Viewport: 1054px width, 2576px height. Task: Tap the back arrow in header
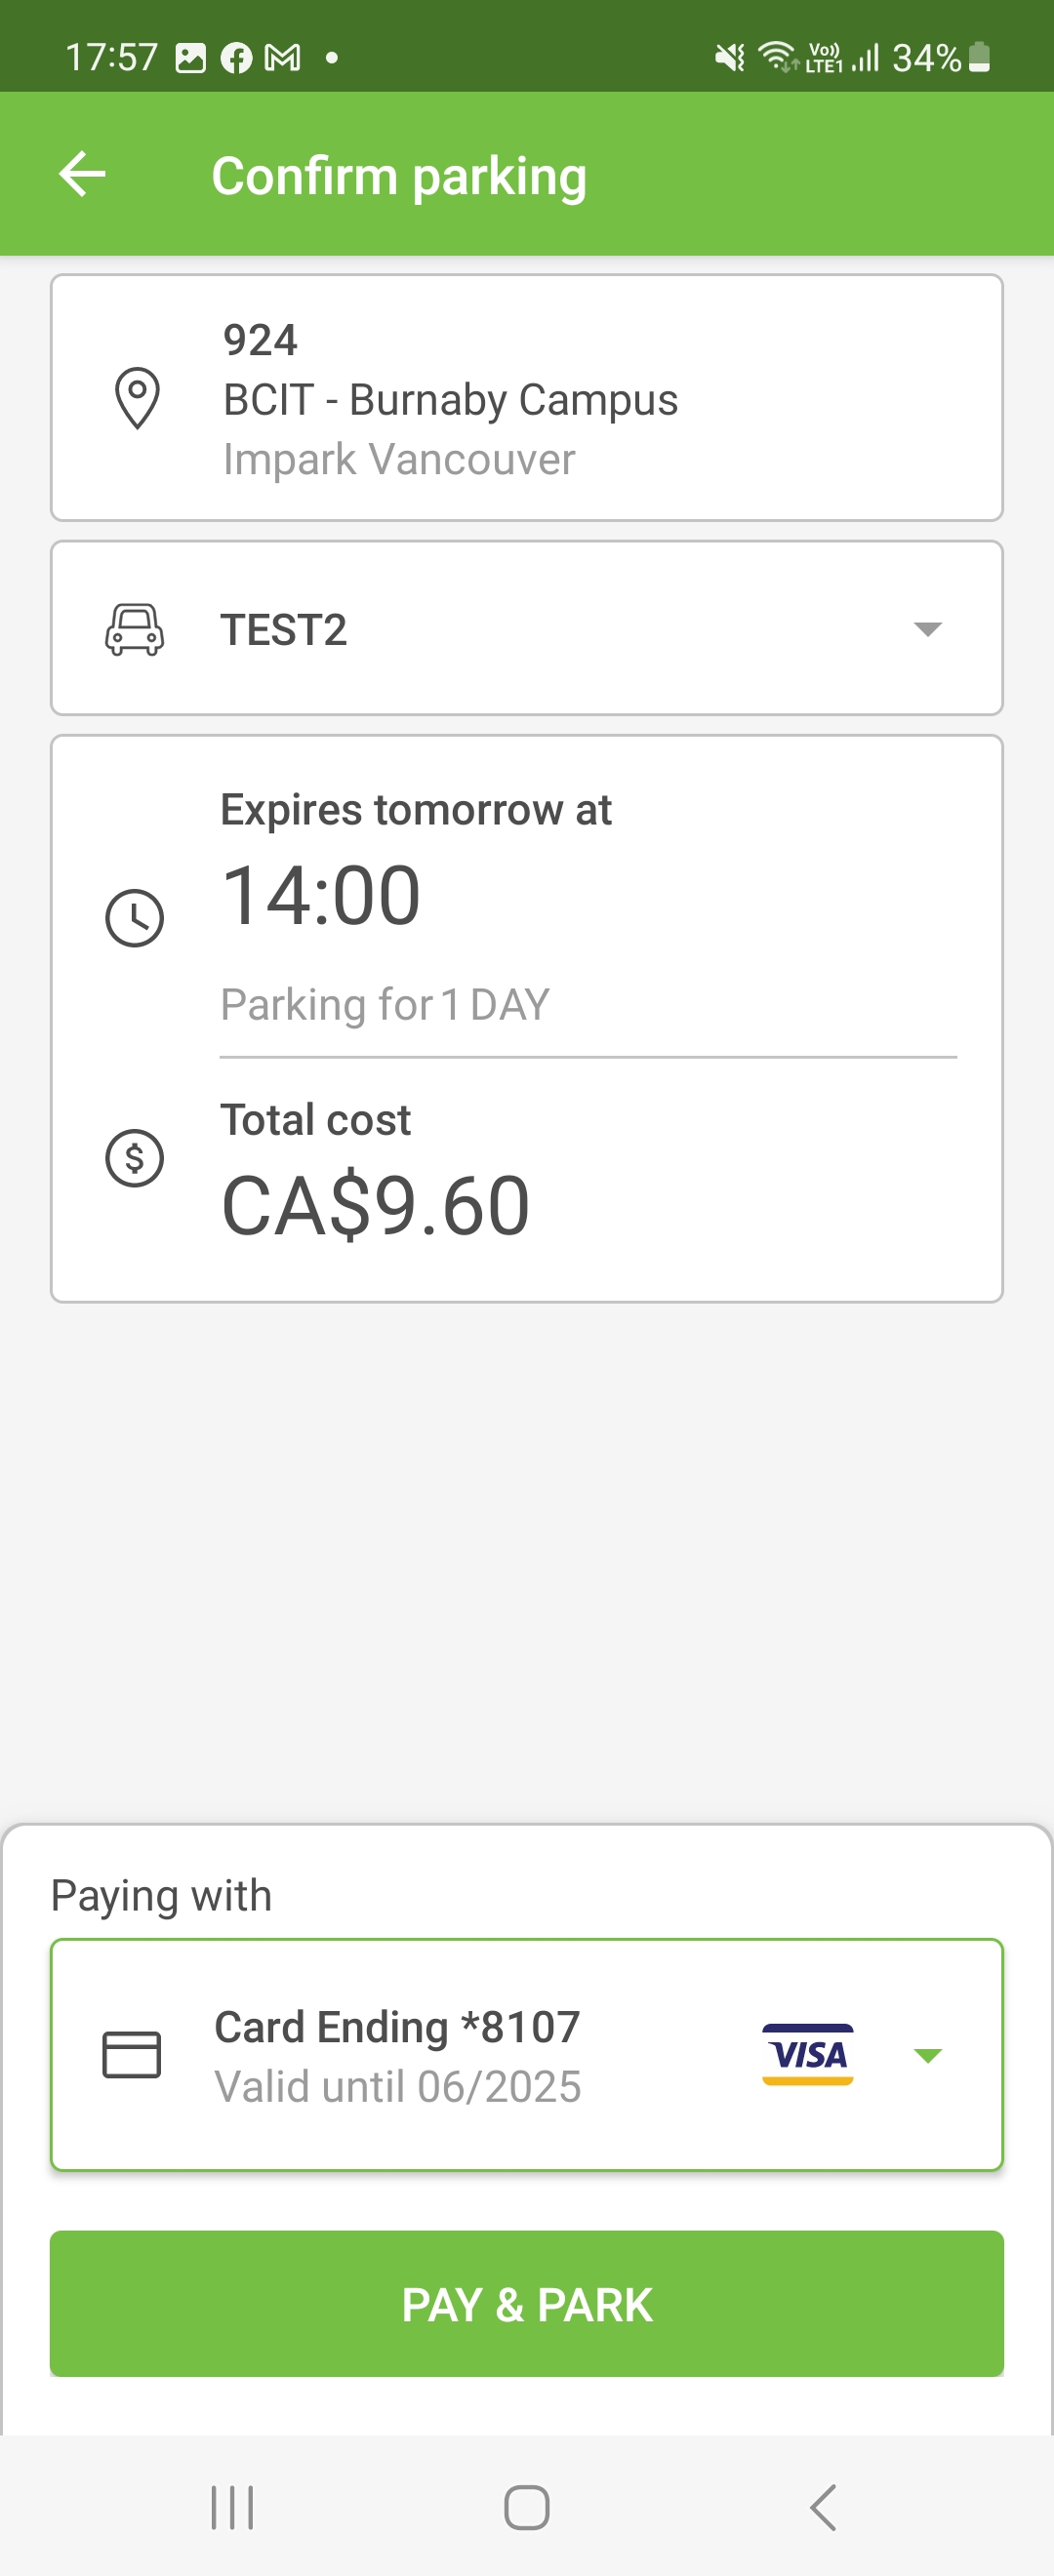[82, 175]
